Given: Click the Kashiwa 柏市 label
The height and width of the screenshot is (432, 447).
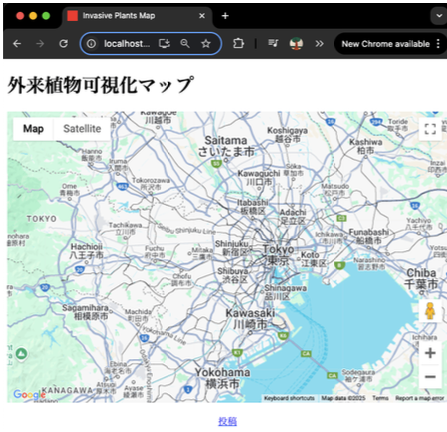Looking at the screenshot, I should pos(366,146).
